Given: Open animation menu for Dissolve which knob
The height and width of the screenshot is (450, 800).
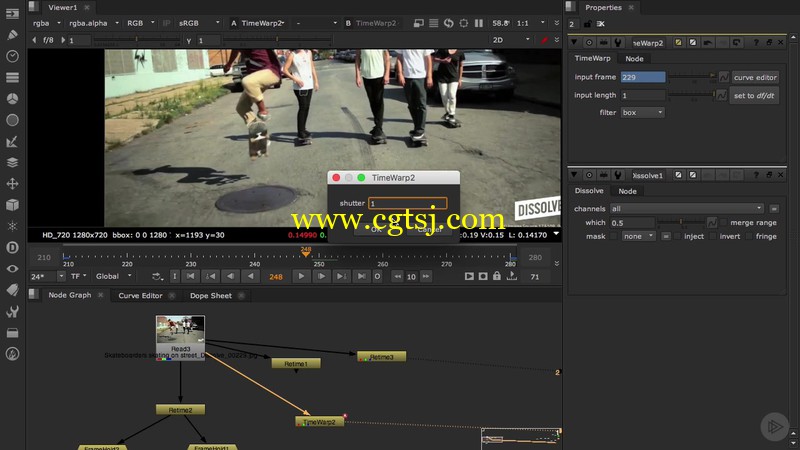Looking at the screenshot, I should click(x=712, y=222).
